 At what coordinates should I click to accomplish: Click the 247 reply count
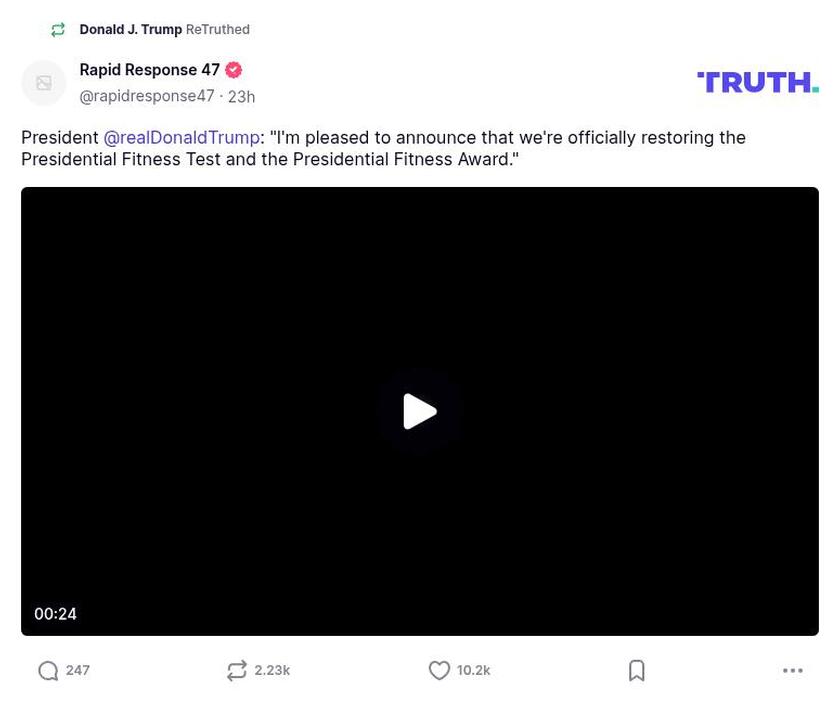point(76,670)
